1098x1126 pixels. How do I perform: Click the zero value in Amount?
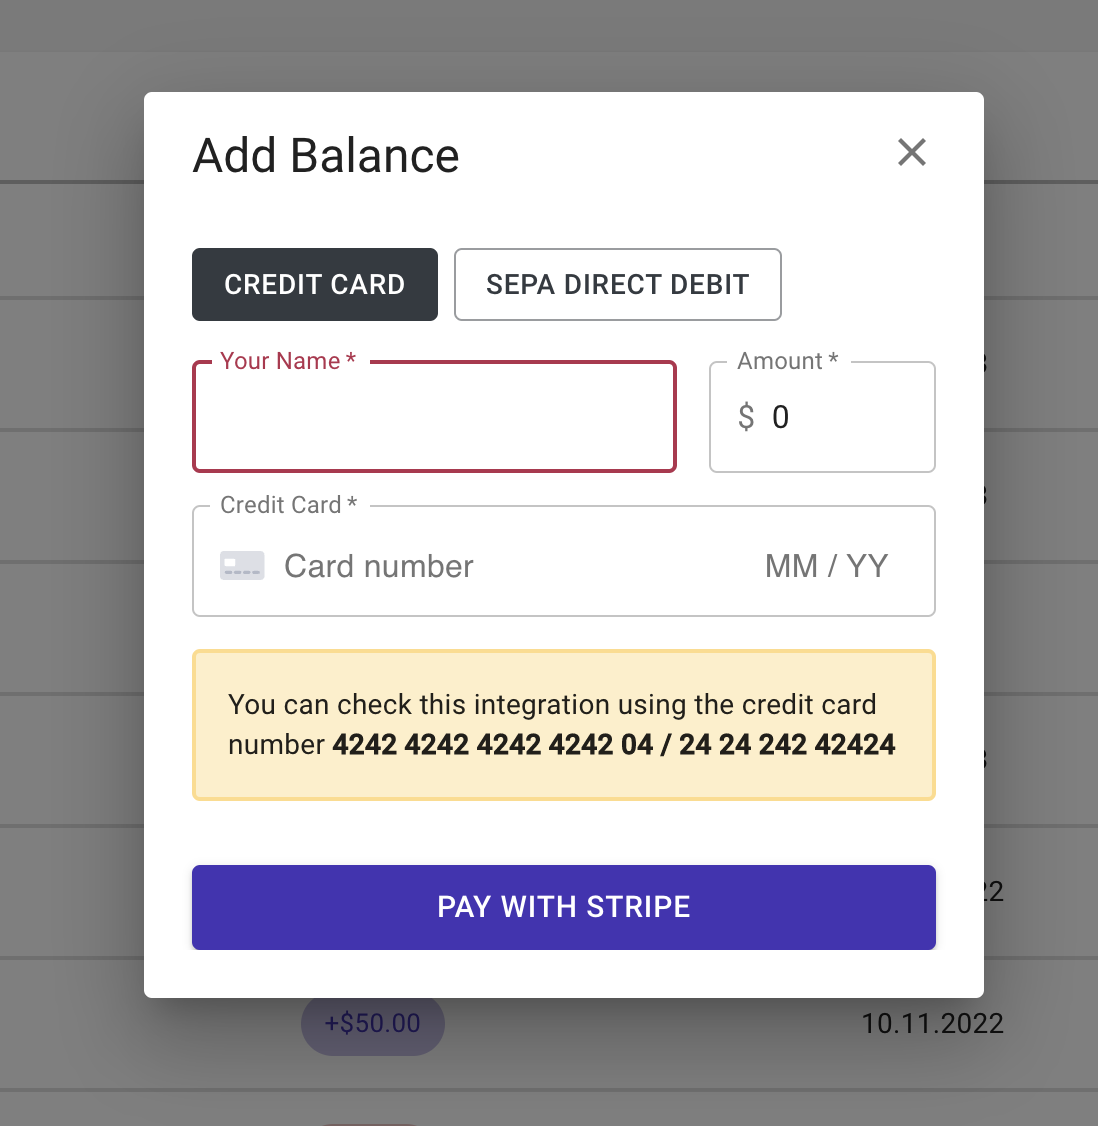(781, 417)
